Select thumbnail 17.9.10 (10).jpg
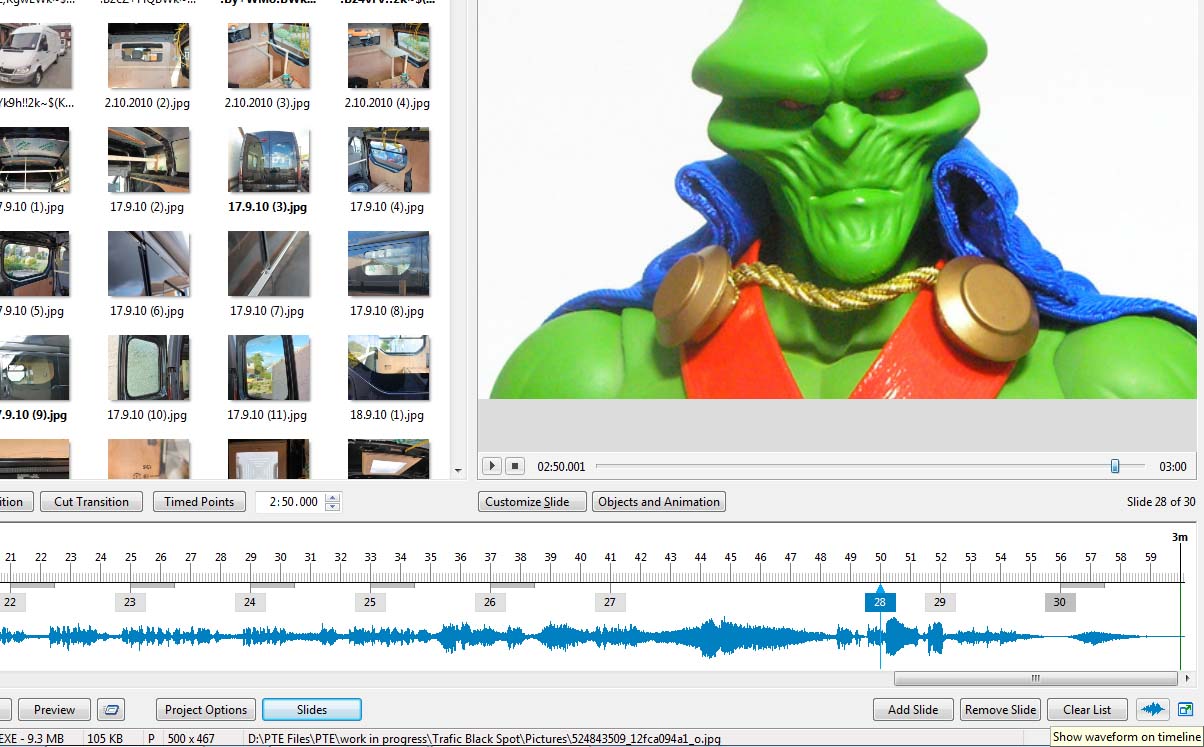The height and width of the screenshot is (747, 1204). (148, 368)
